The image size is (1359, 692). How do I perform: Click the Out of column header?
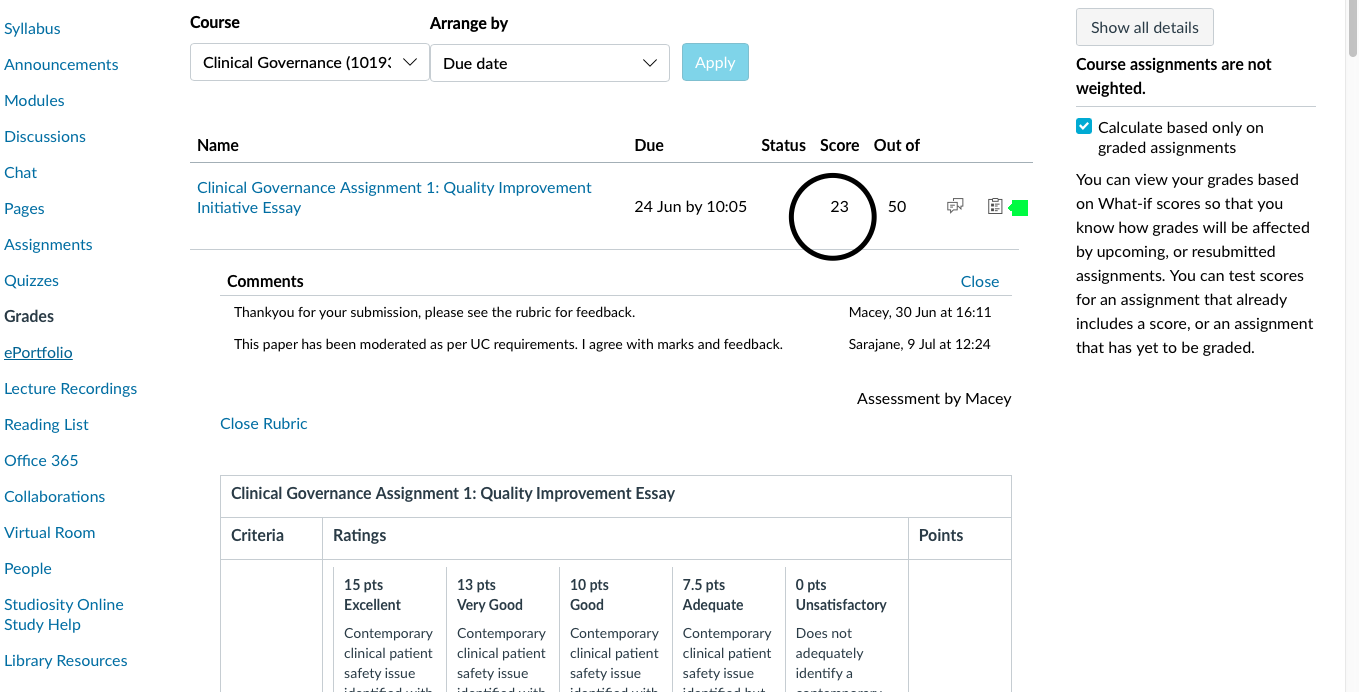click(897, 145)
